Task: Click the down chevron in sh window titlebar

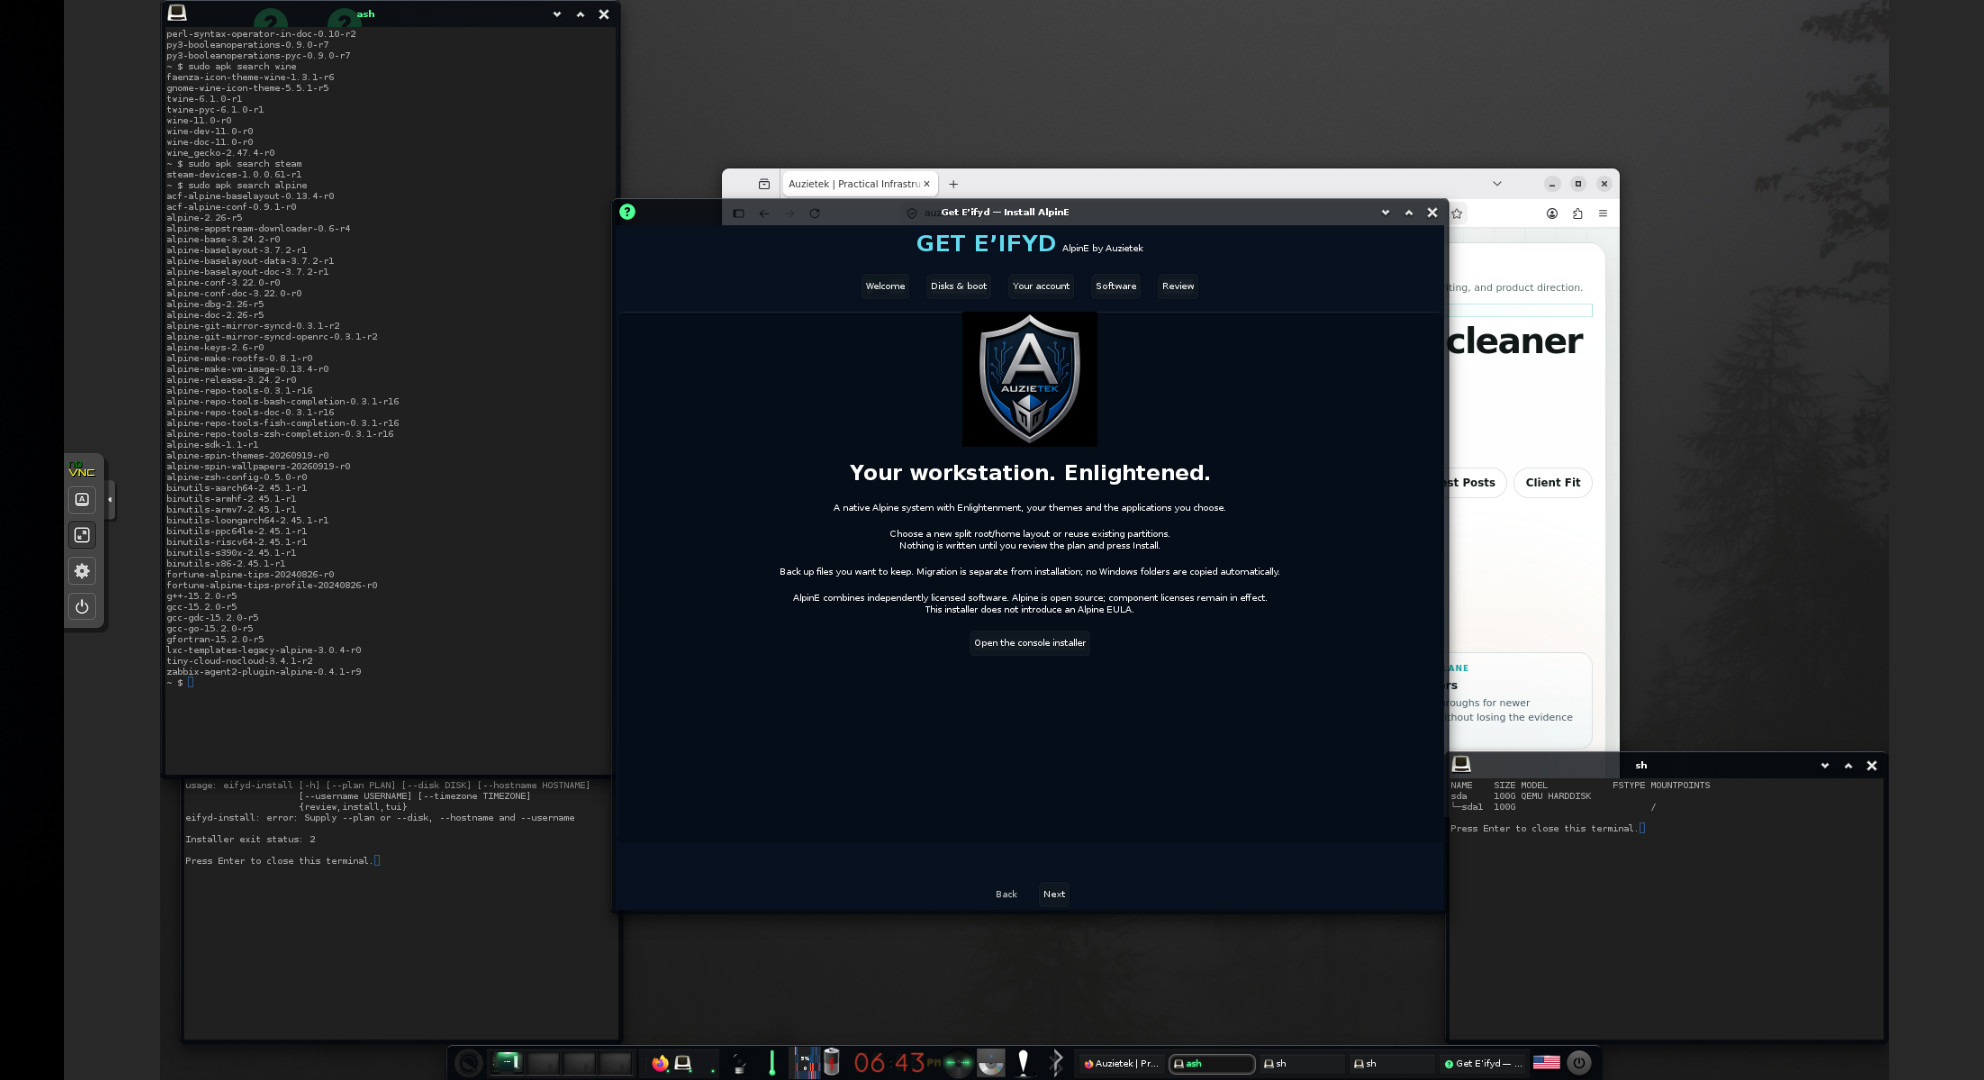Action: coord(1825,766)
